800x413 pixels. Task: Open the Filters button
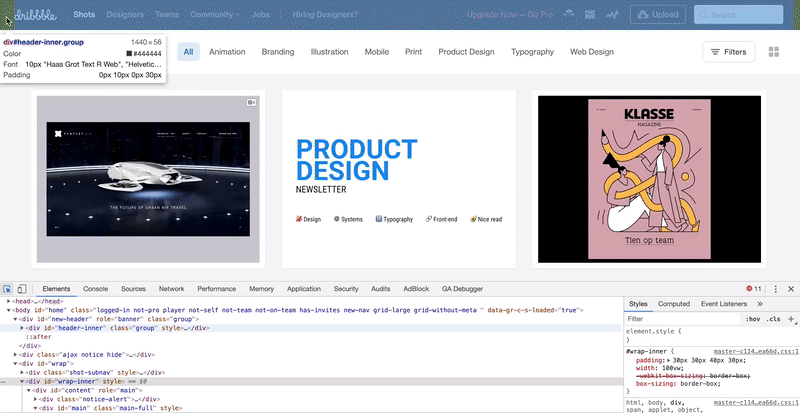click(729, 52)
